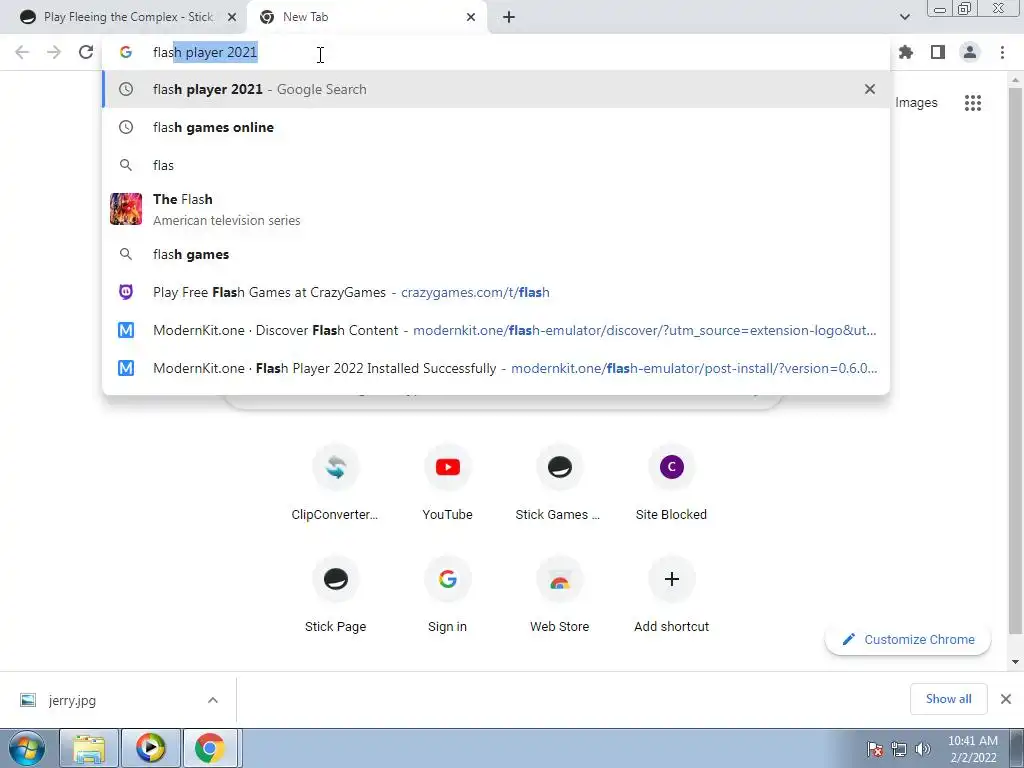Open File Explorer from the taskbar

(x=89, y=748)
